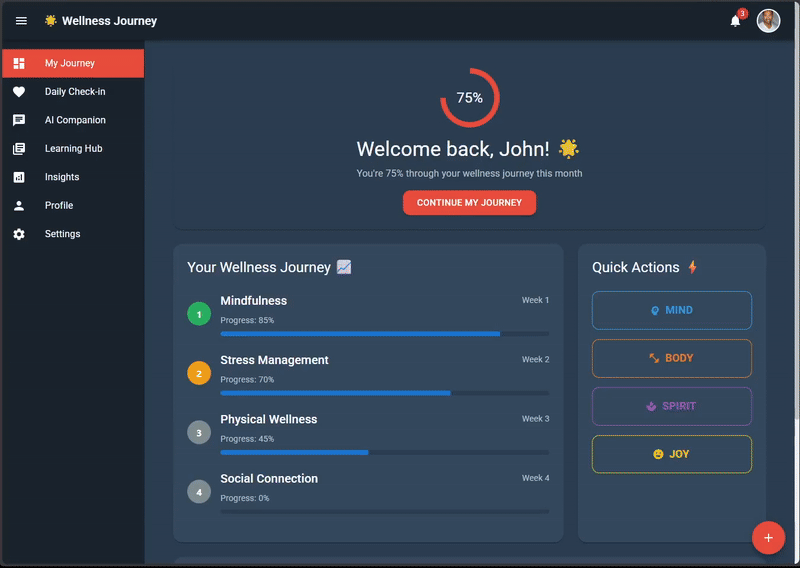Click the Physical Wellness progress bar
The width and height of the screenshot is (800, 568).
tap(385, 452)
